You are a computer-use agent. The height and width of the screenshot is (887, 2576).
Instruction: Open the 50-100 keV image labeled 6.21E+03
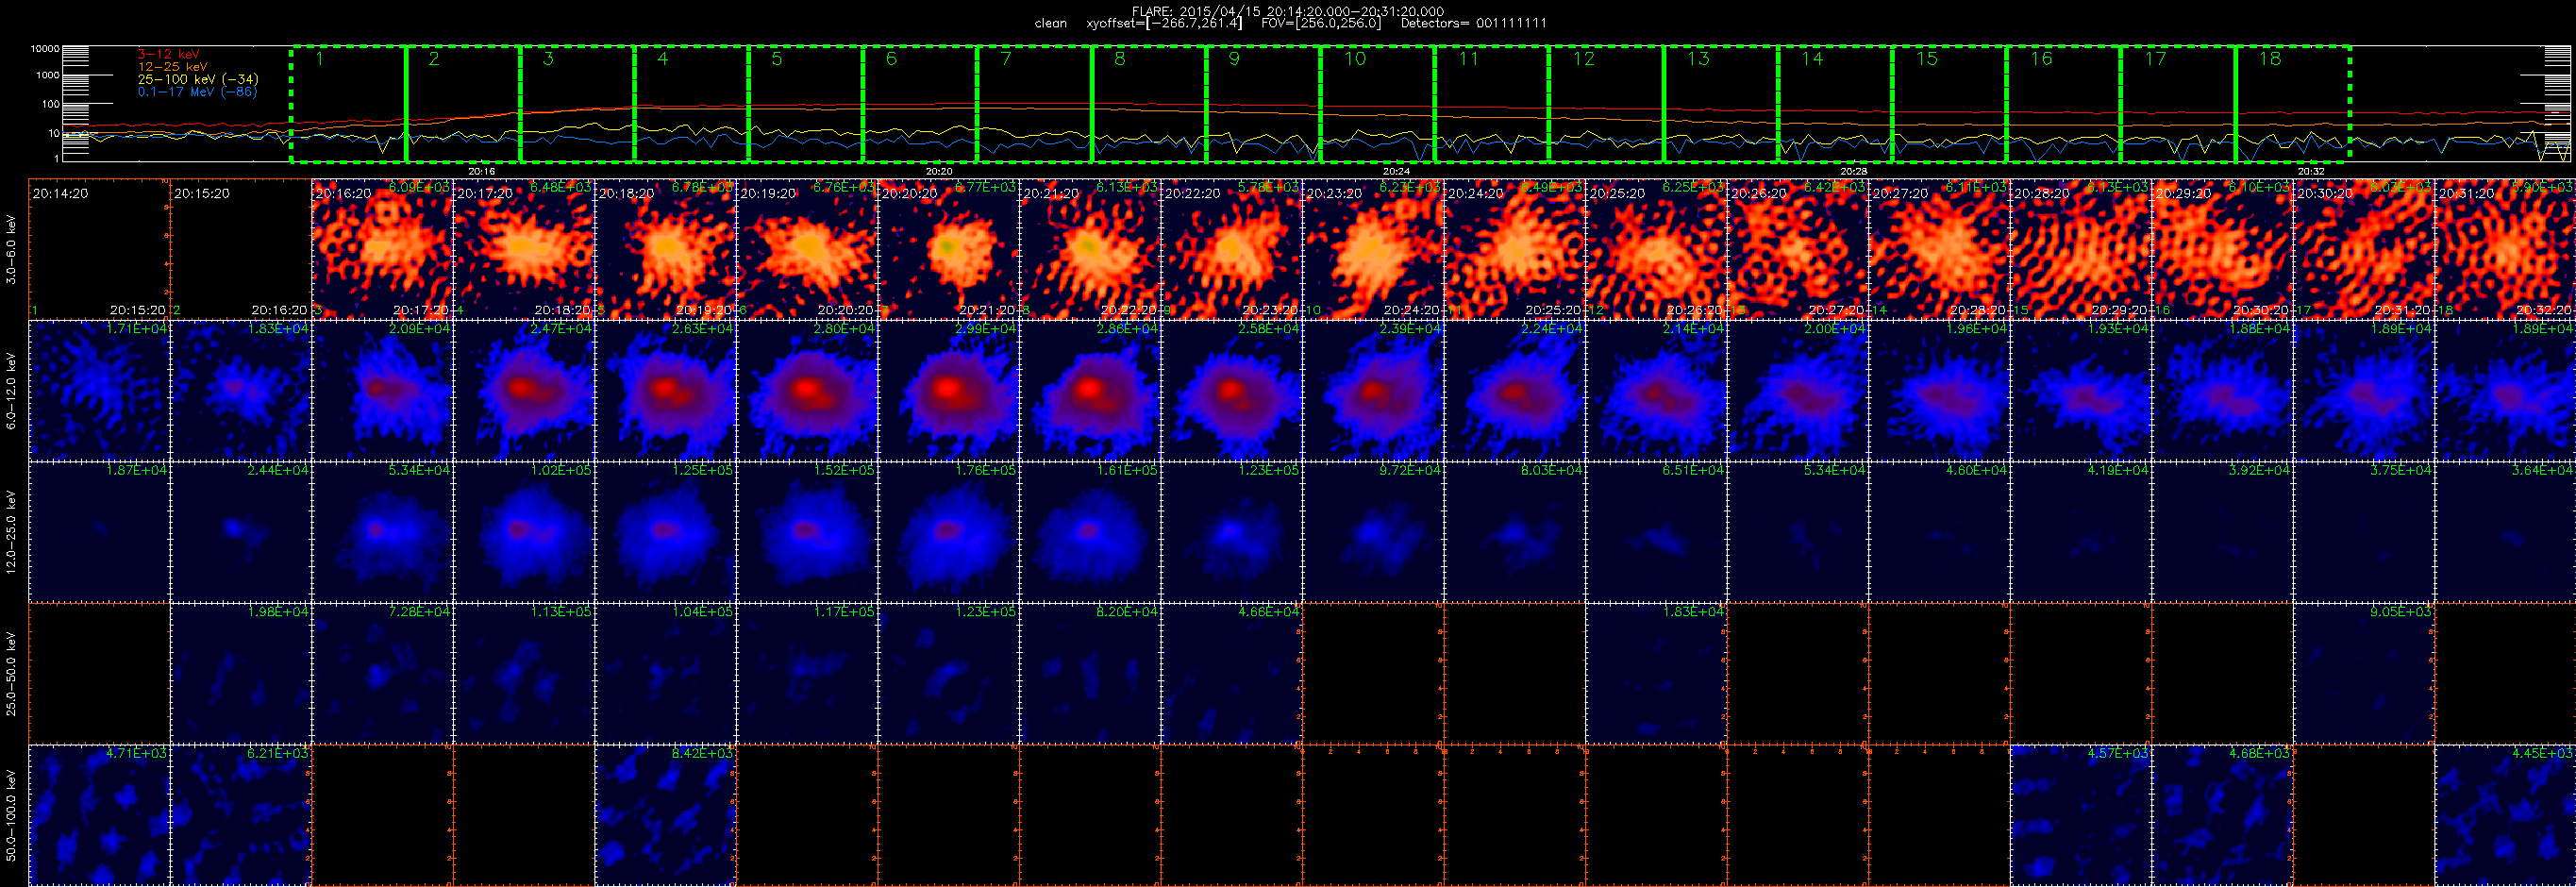pos(241,815)
